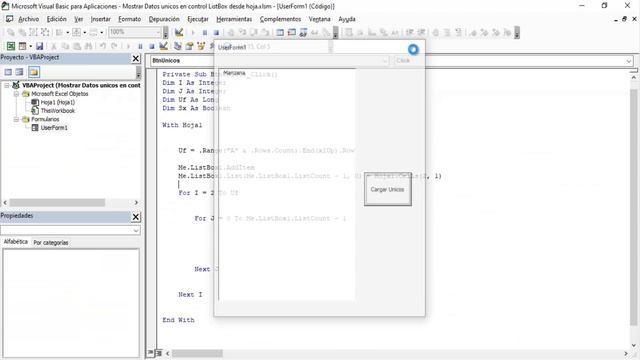Click the Redo arrow icon
Viewport: 640px width, 360px height.
(x=114, y=46)
